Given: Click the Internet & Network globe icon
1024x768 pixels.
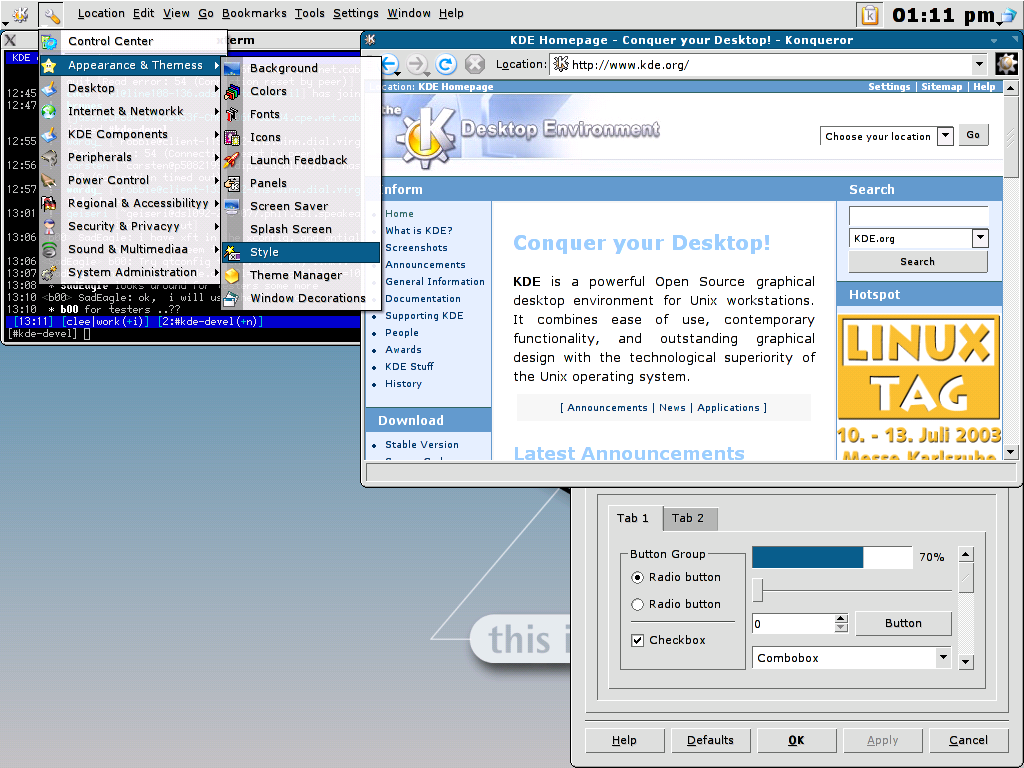Looking at the screenshot, I should 49,112.
